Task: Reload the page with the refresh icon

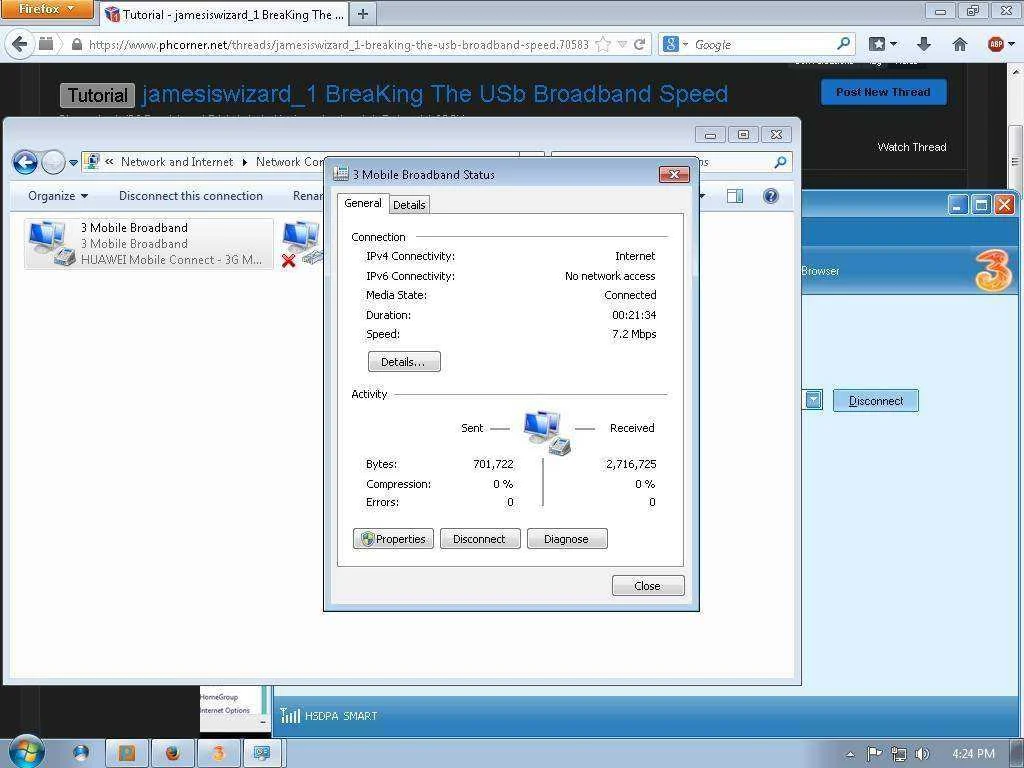Action: pos(639,44)
